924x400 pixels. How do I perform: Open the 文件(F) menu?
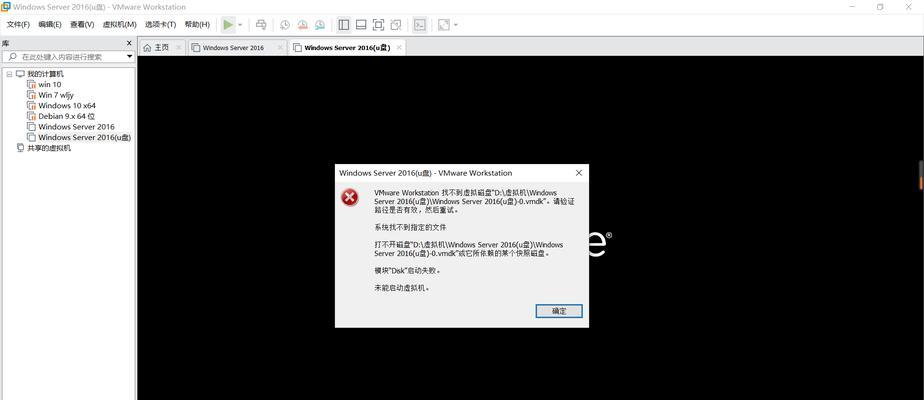18,25
